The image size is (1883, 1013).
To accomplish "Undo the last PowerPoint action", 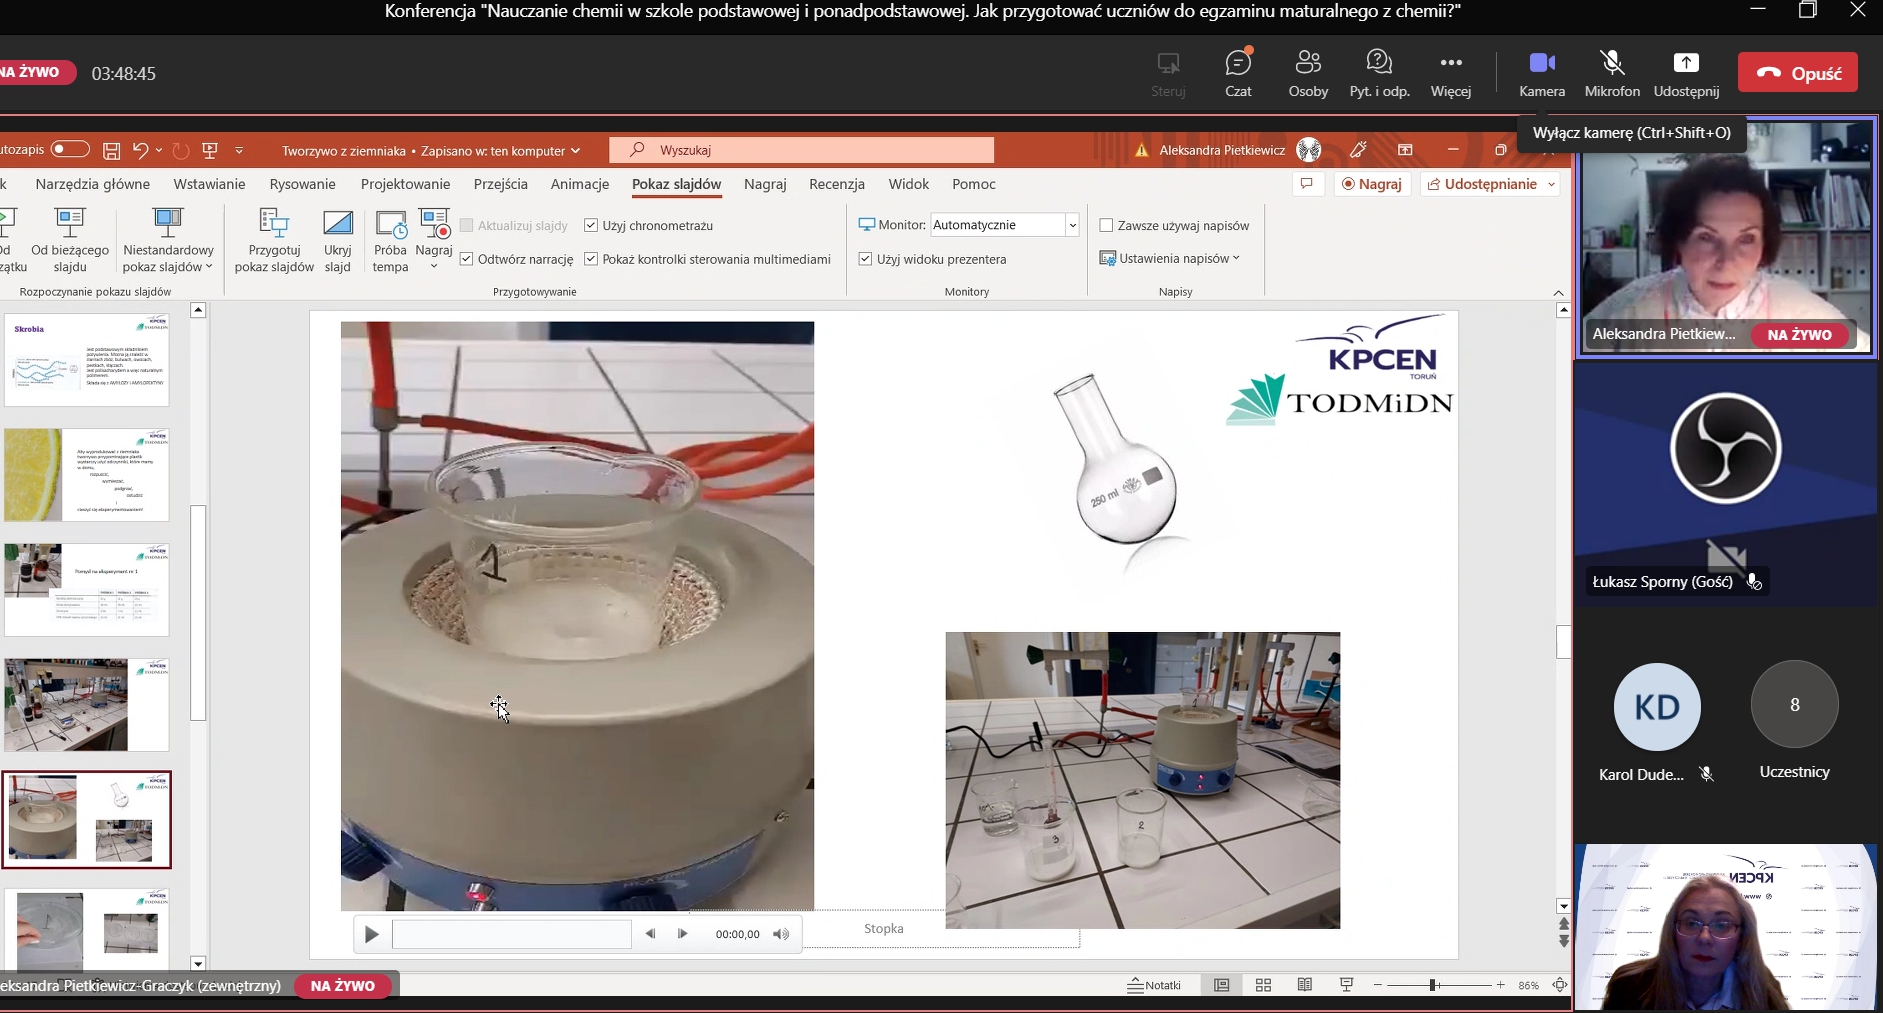I will pos(140,151).
